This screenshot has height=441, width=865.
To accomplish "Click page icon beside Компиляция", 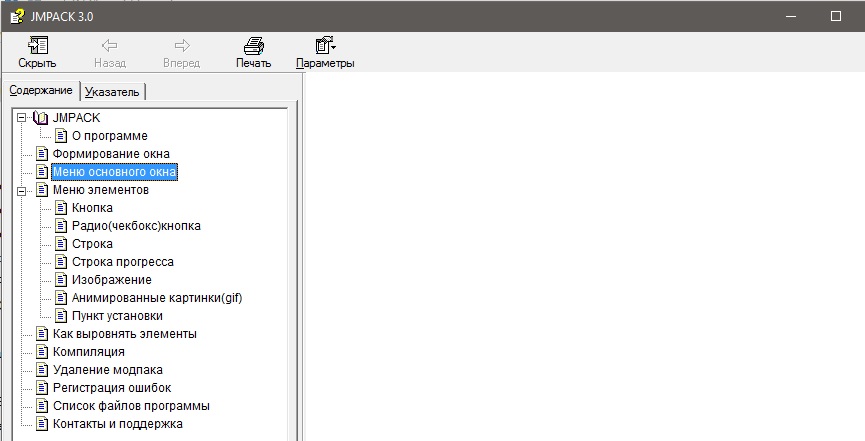I will 42,352.
